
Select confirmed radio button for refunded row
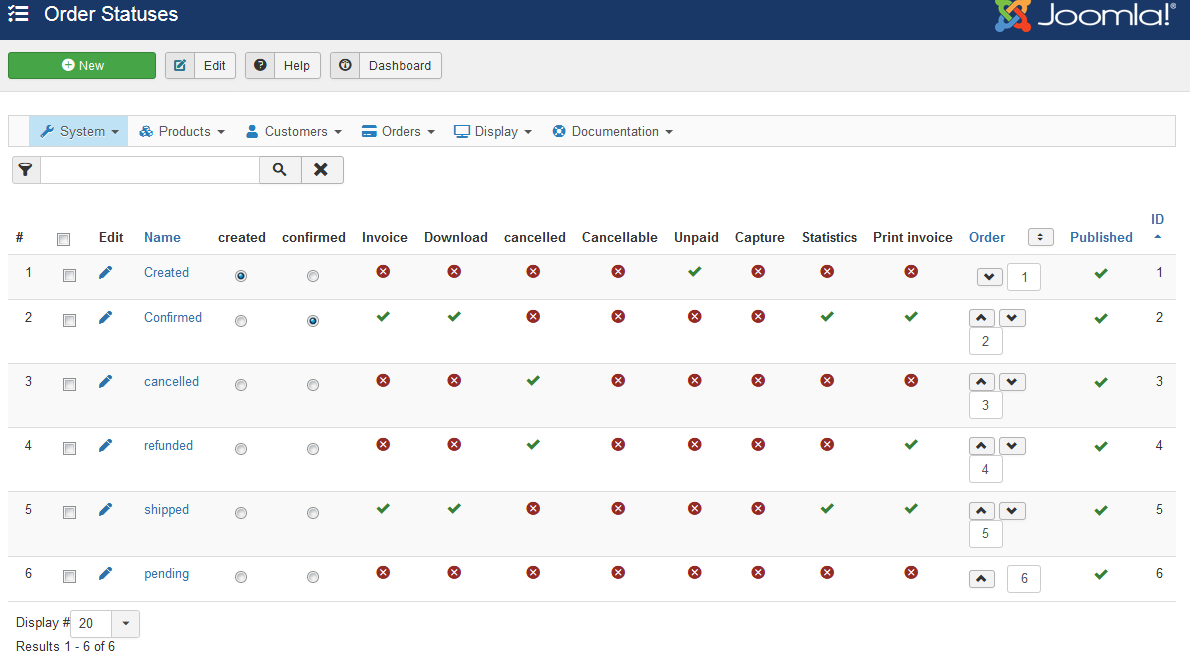click(x=313, y=450)
